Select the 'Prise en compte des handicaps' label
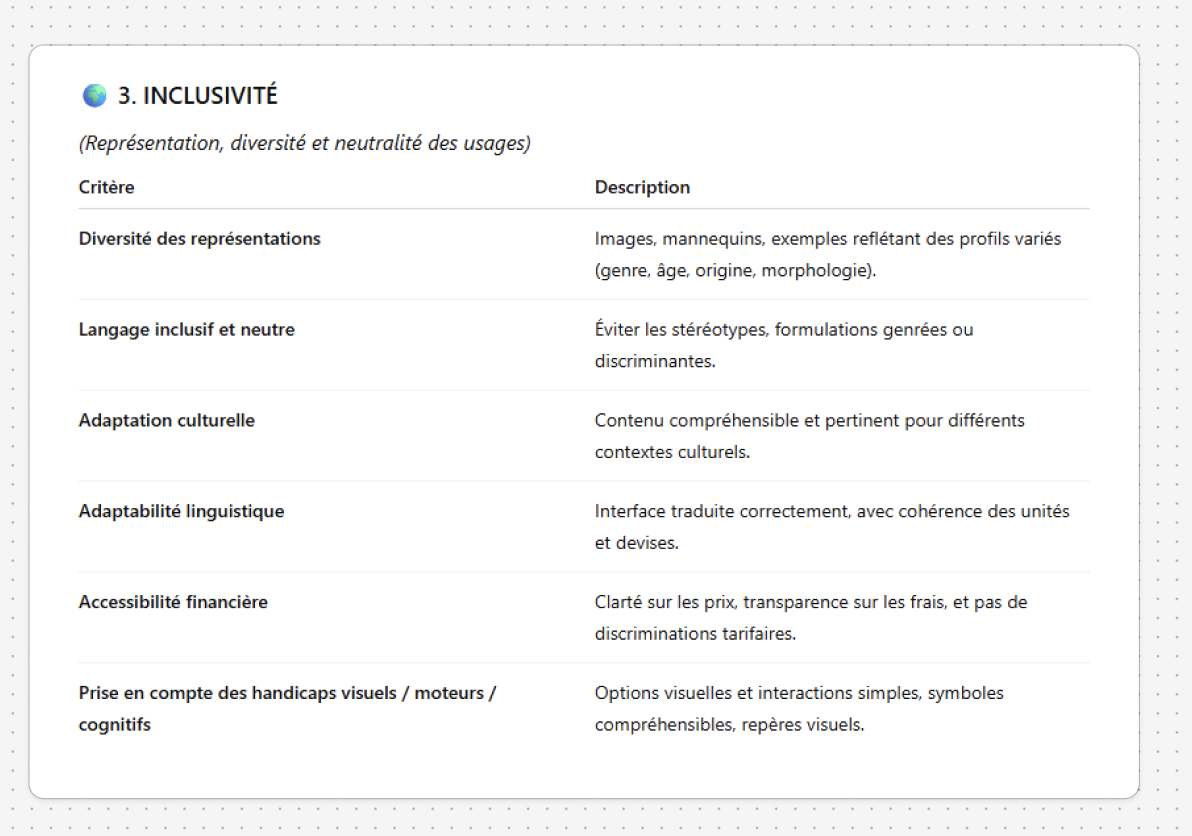 click(x=287, y=692)
